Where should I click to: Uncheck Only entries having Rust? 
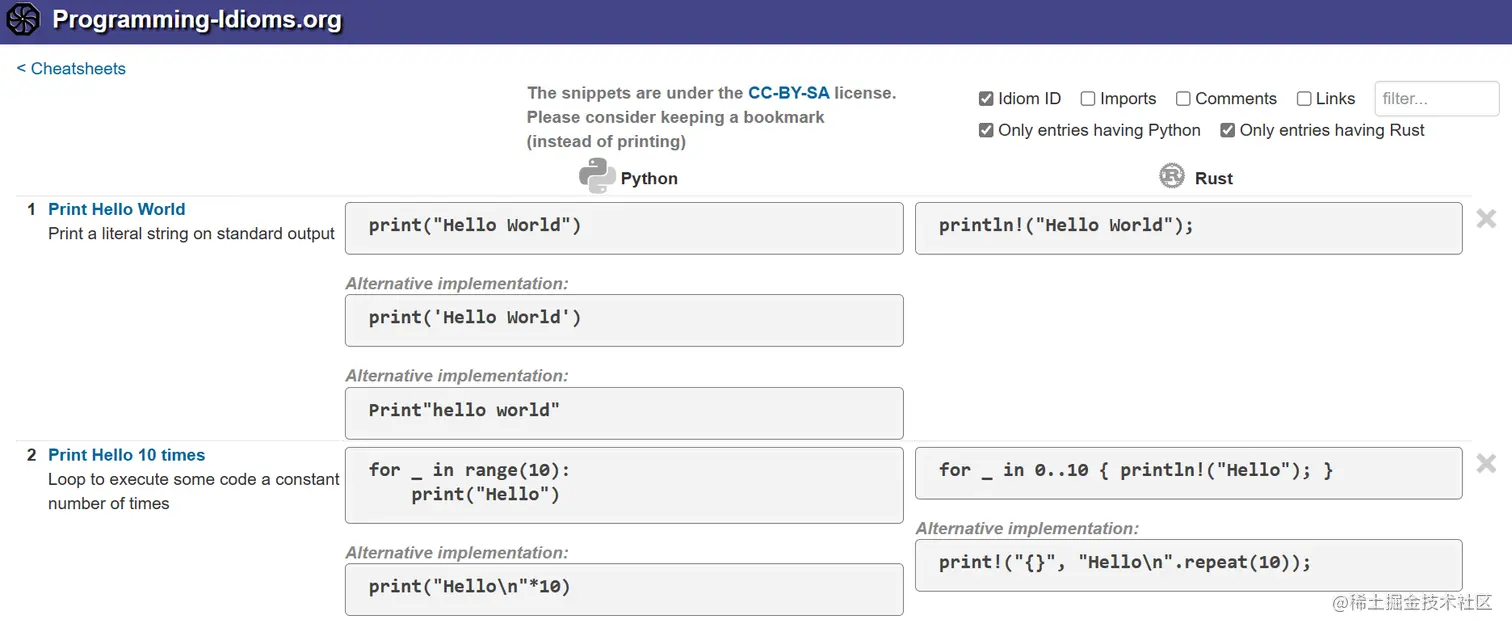point(1228,130)
